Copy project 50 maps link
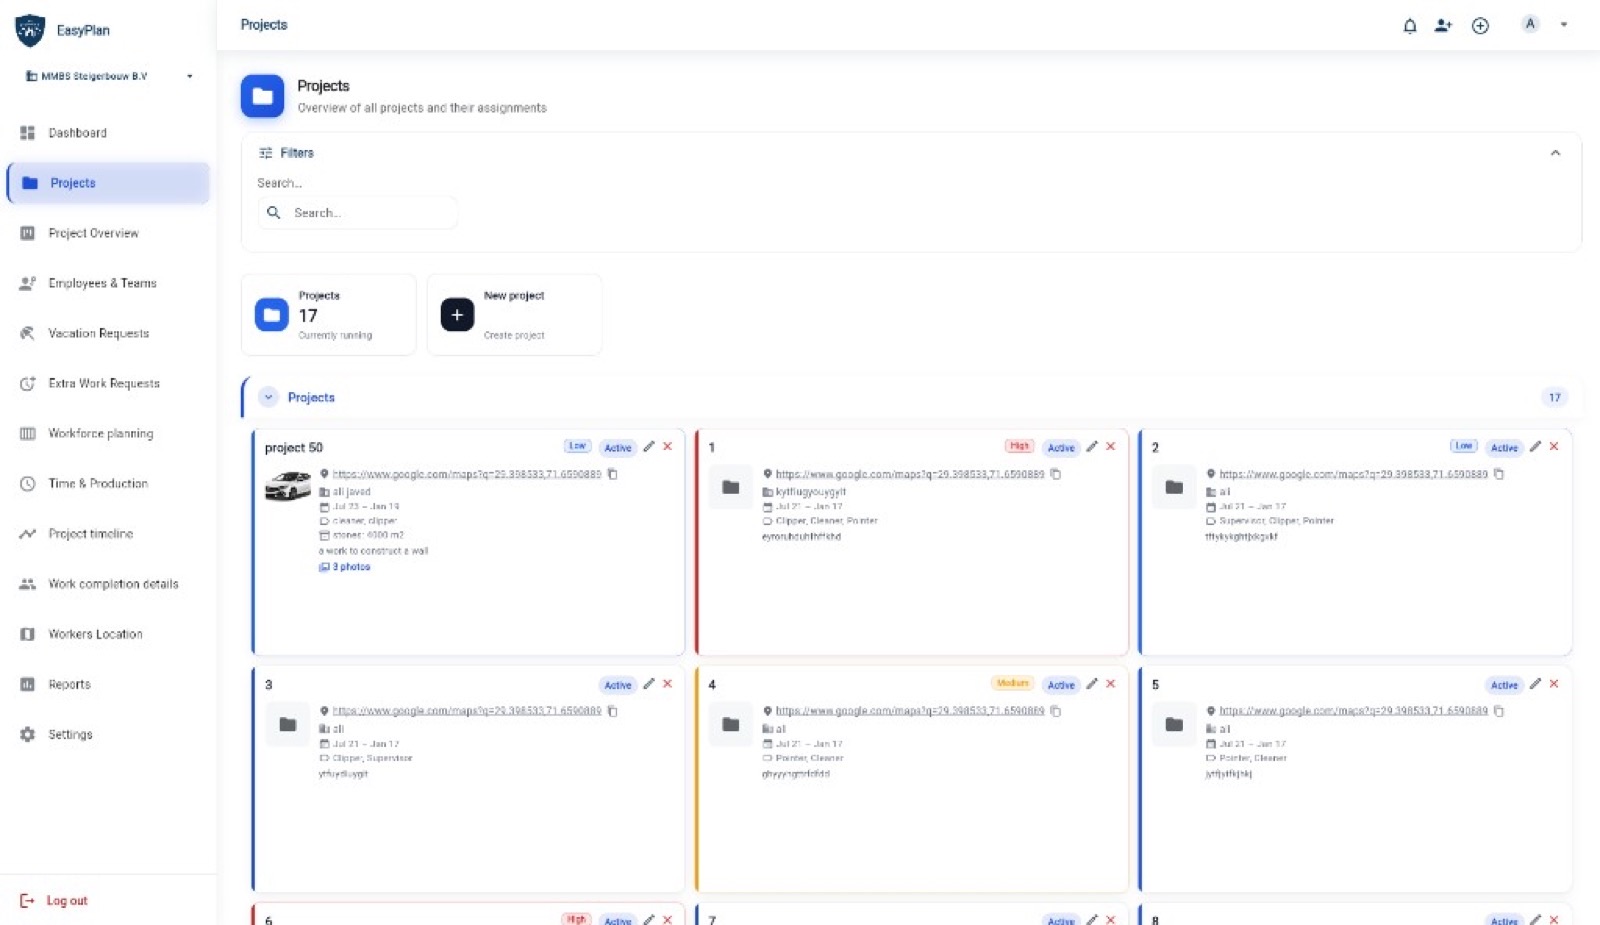Image resolution: width=1600 pixels, height=925 pixels. click(612, 474)
